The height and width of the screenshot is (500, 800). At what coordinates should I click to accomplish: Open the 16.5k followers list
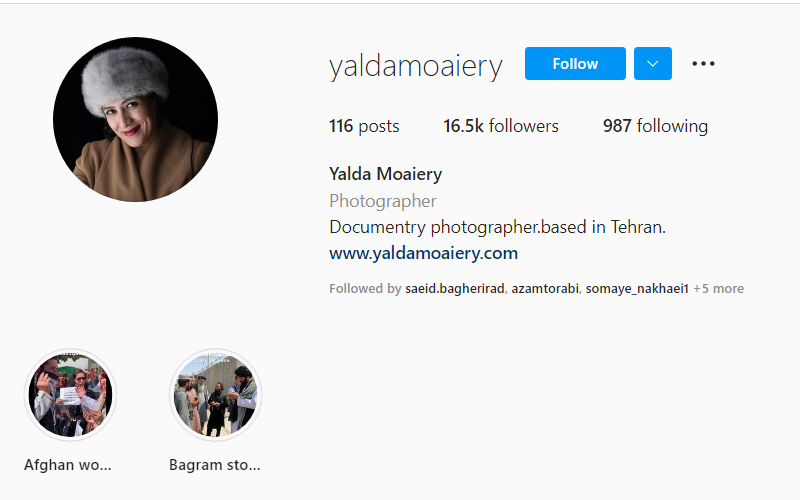(x=501, y=126)
